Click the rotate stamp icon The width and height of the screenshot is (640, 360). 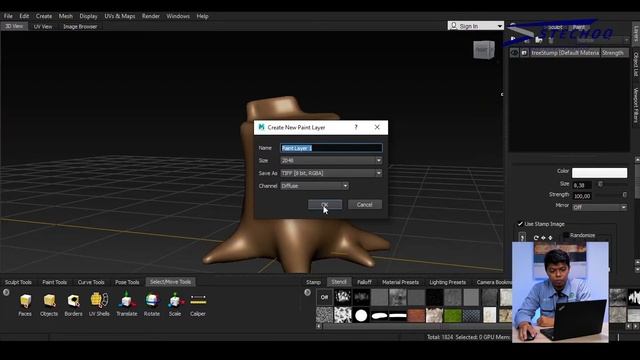(x=536, y=238)
